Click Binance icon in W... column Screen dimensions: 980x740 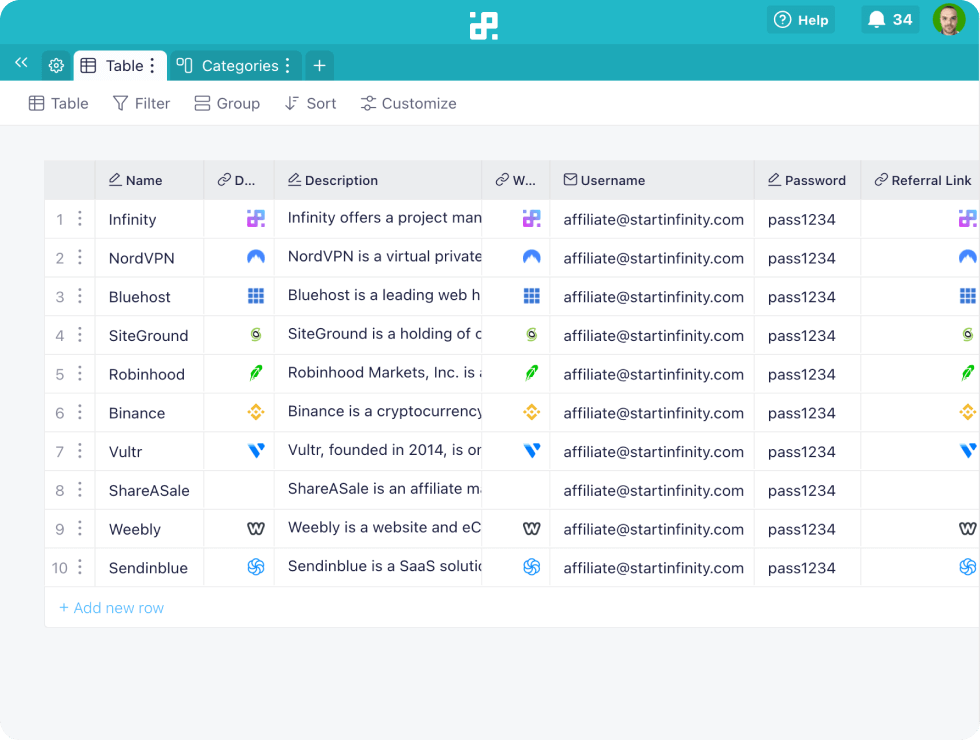pyautogui.click(x=531, y=412)
